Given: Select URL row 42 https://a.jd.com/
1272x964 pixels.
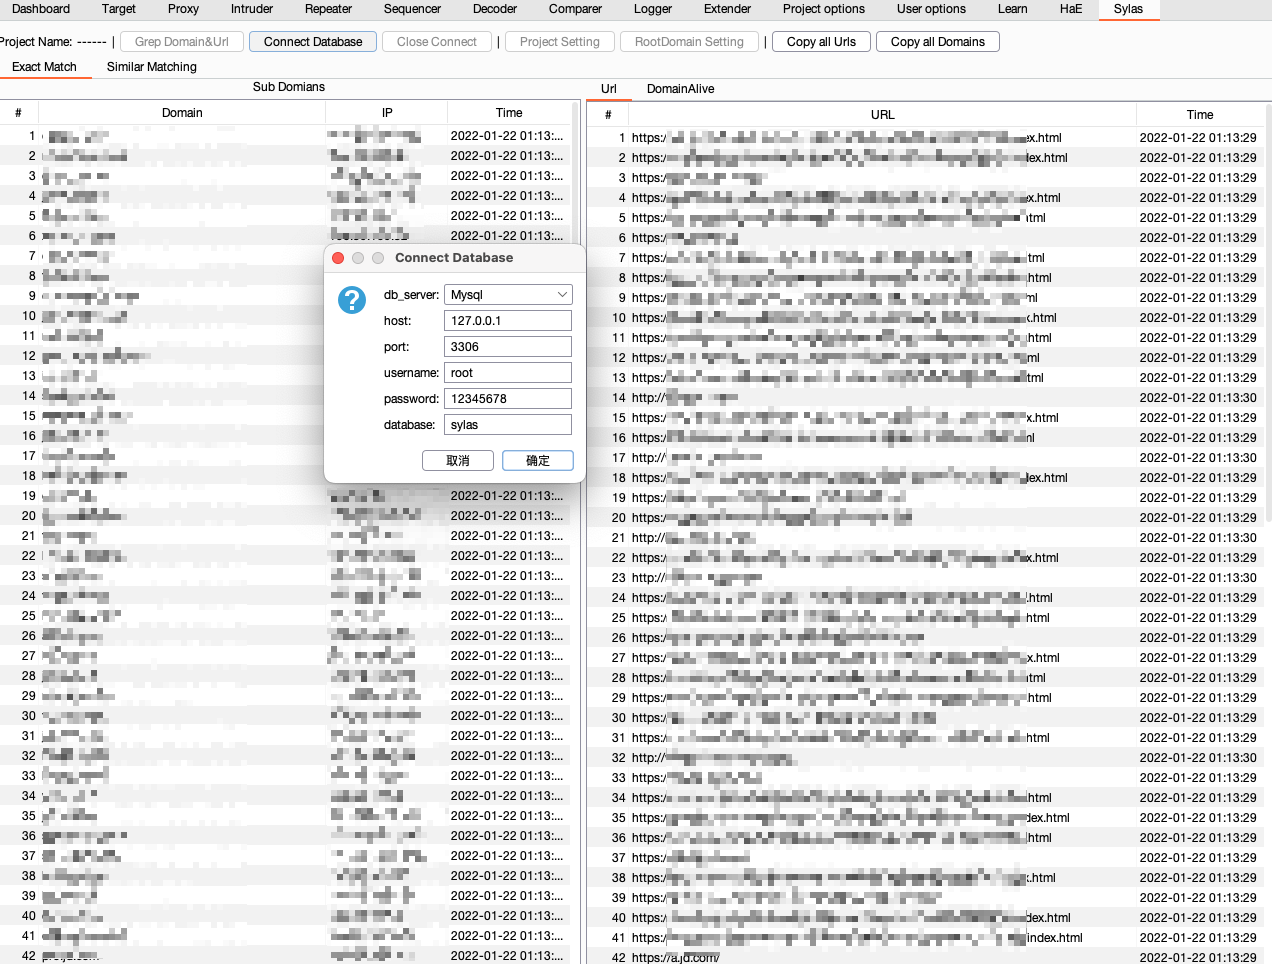Looking at the screenshot, I should coord(925,957).
